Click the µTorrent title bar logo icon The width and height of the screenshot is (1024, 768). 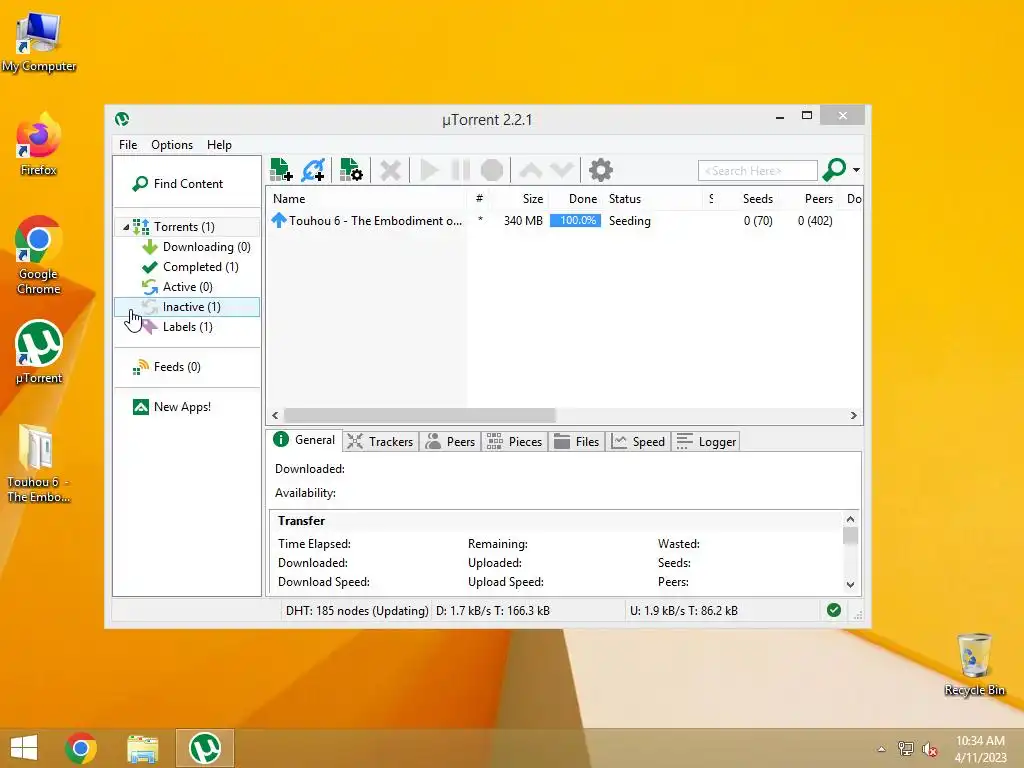pos(122,120)
